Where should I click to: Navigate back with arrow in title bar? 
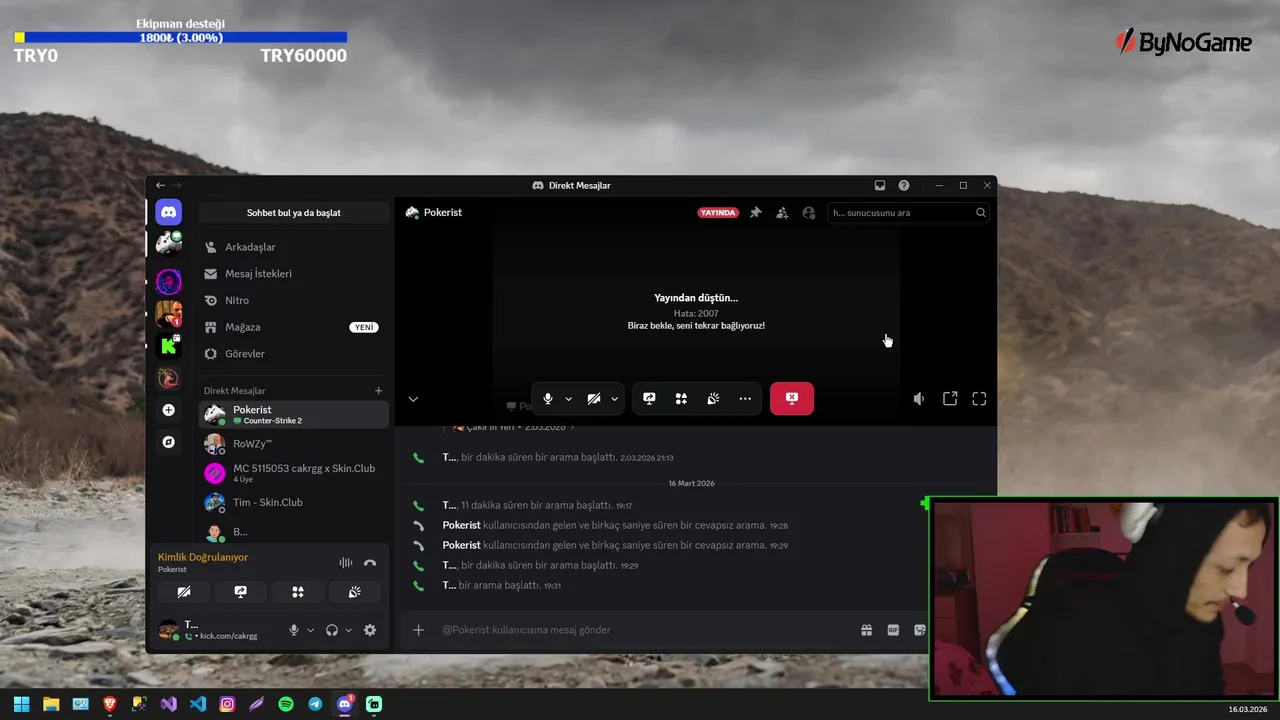pyautogui.click(x=160, y=186)
